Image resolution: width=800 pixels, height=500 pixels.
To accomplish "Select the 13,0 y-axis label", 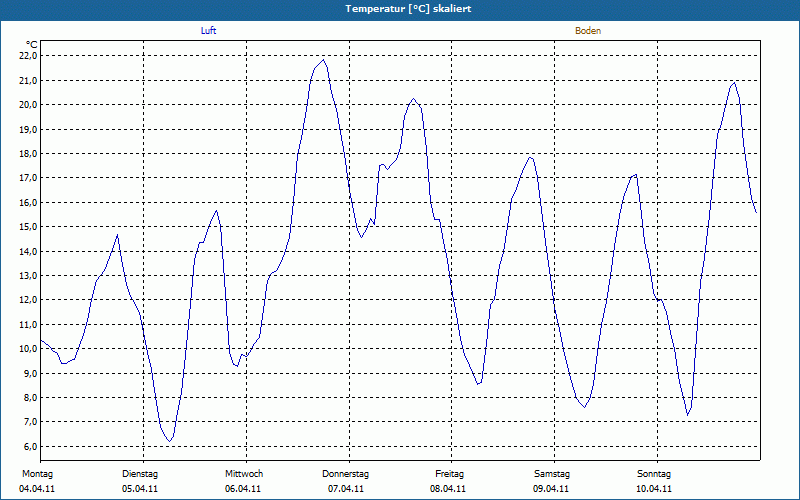I will 29,276.
